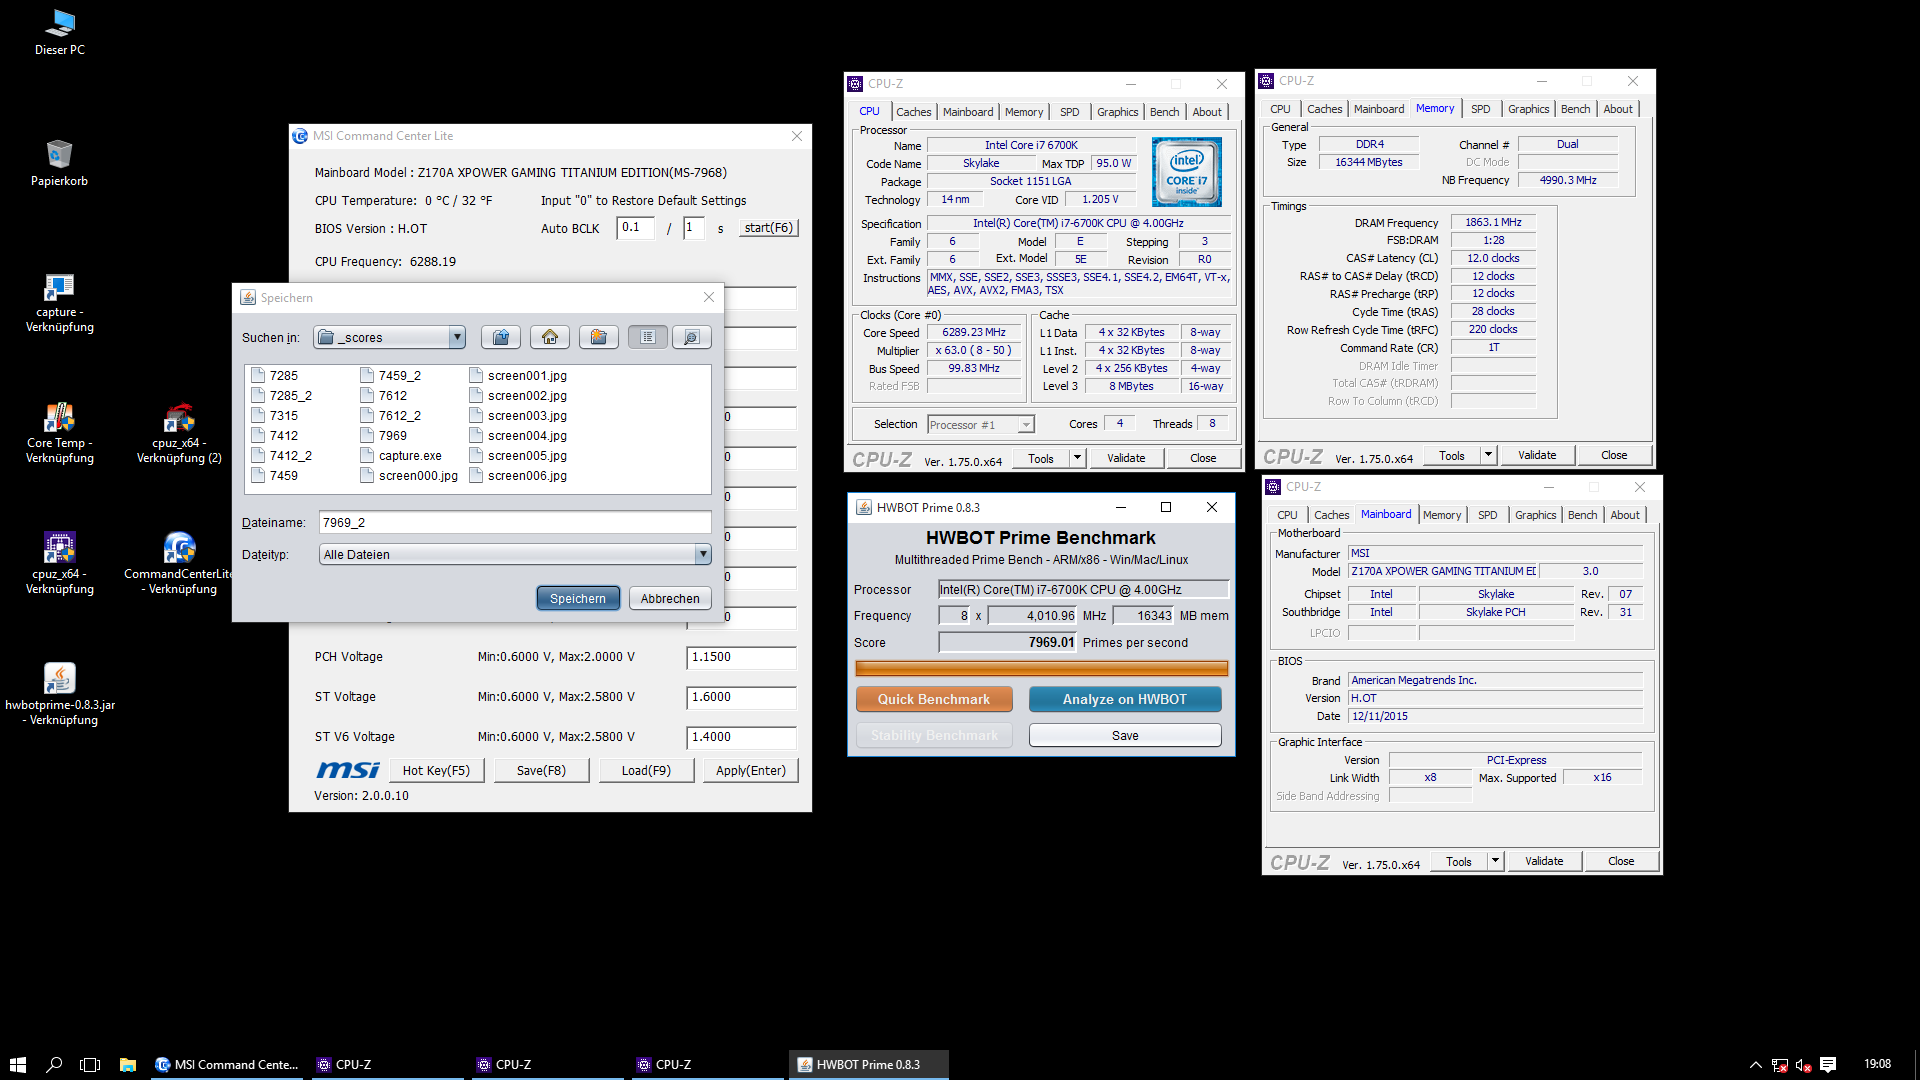
Task: Open Task View on the taskbar
Action: click(90, 1065)
